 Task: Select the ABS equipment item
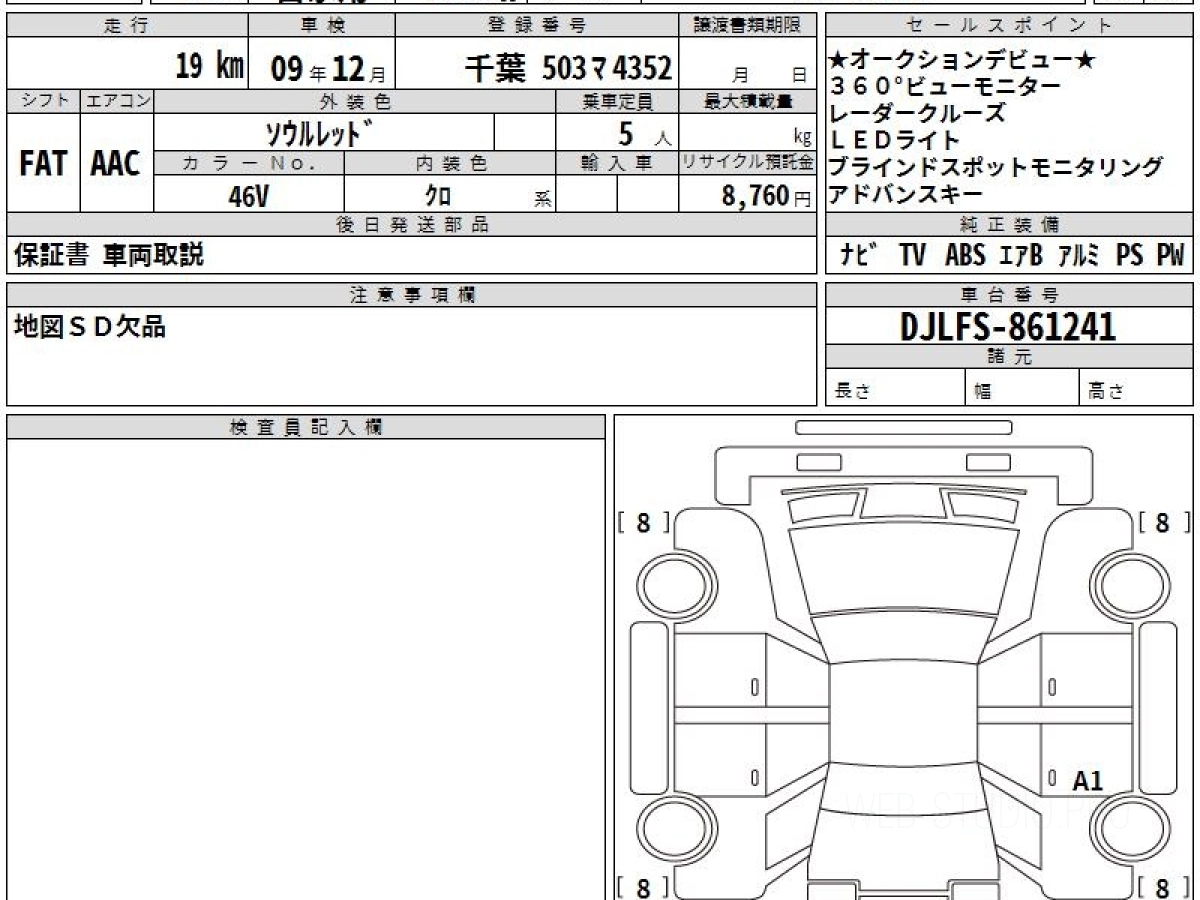tap(965, 256)
